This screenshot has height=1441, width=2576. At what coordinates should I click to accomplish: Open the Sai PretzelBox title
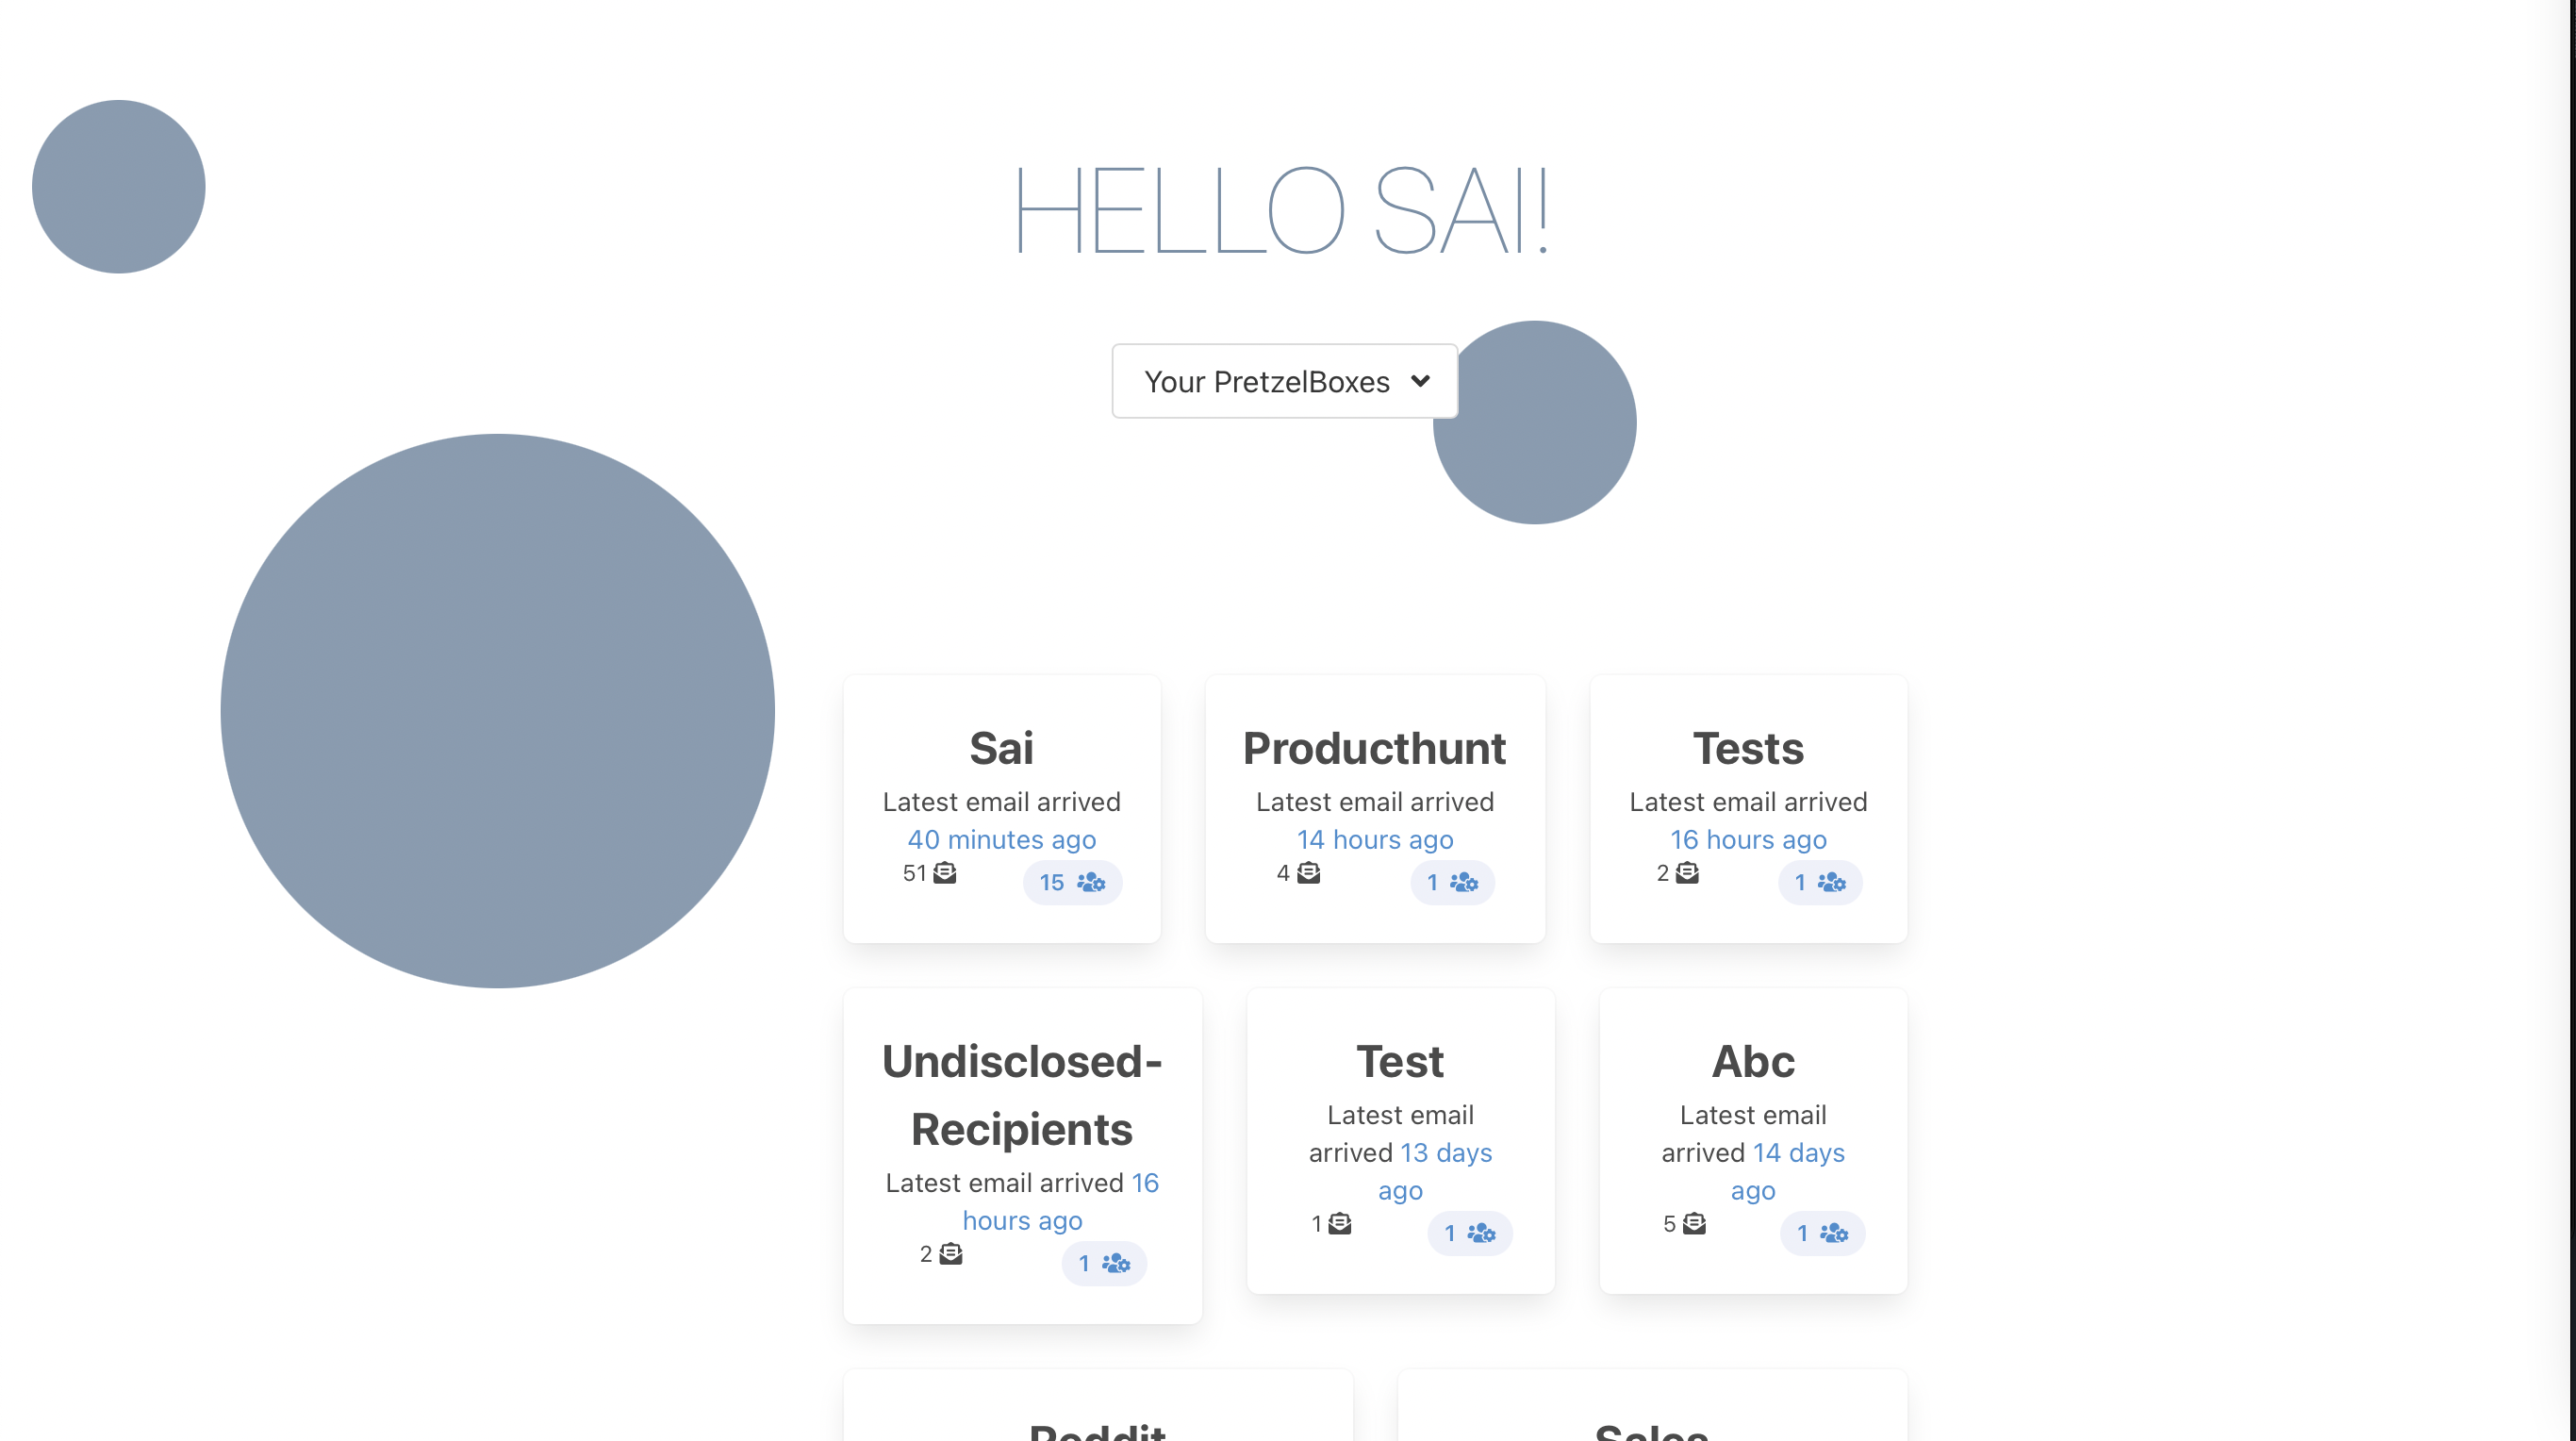pos(1001,748)
